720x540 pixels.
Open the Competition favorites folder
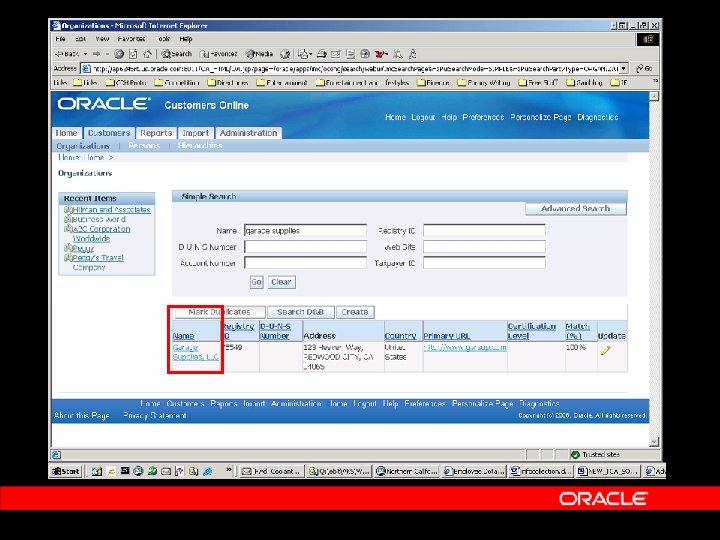coord(177,83)
